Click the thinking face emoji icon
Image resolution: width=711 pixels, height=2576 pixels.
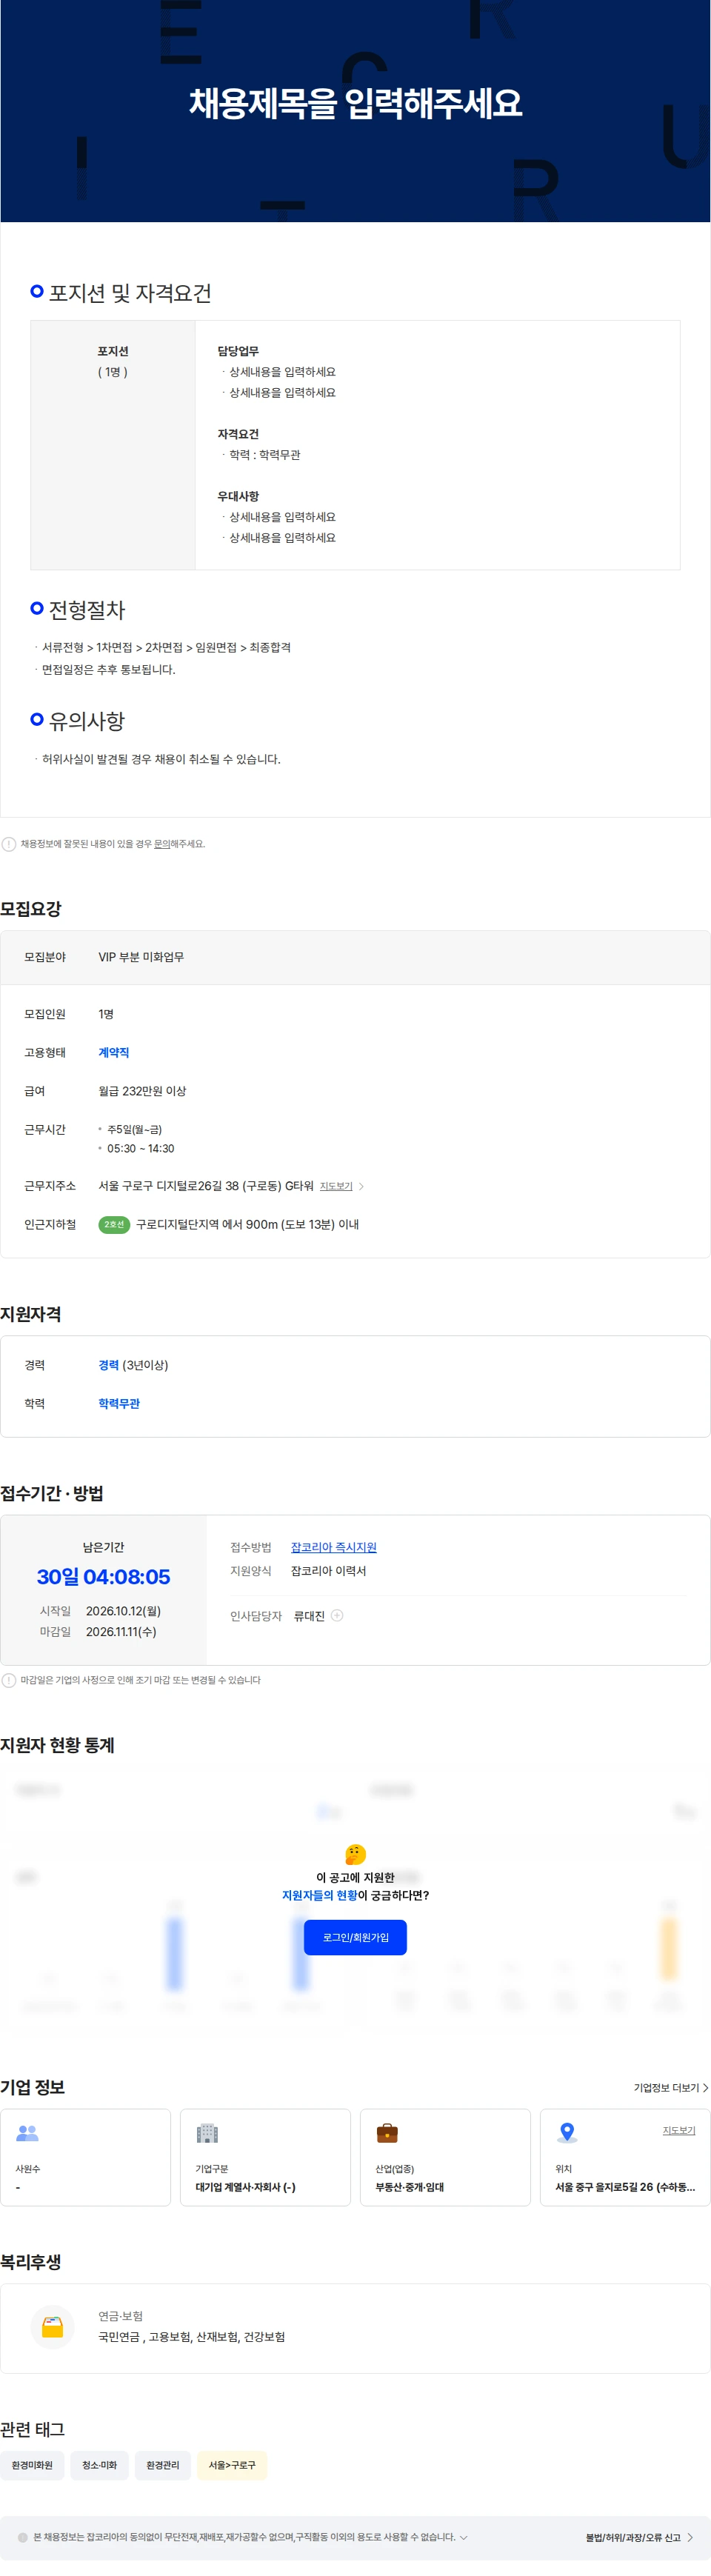[x=355, y=1854]
